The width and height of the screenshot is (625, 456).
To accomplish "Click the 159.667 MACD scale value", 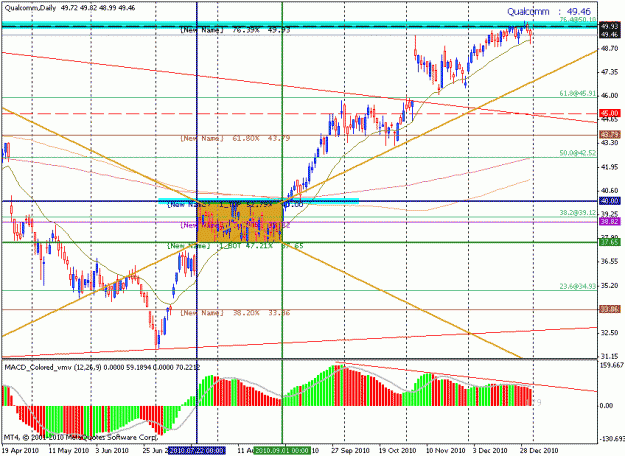I will 611,365.
